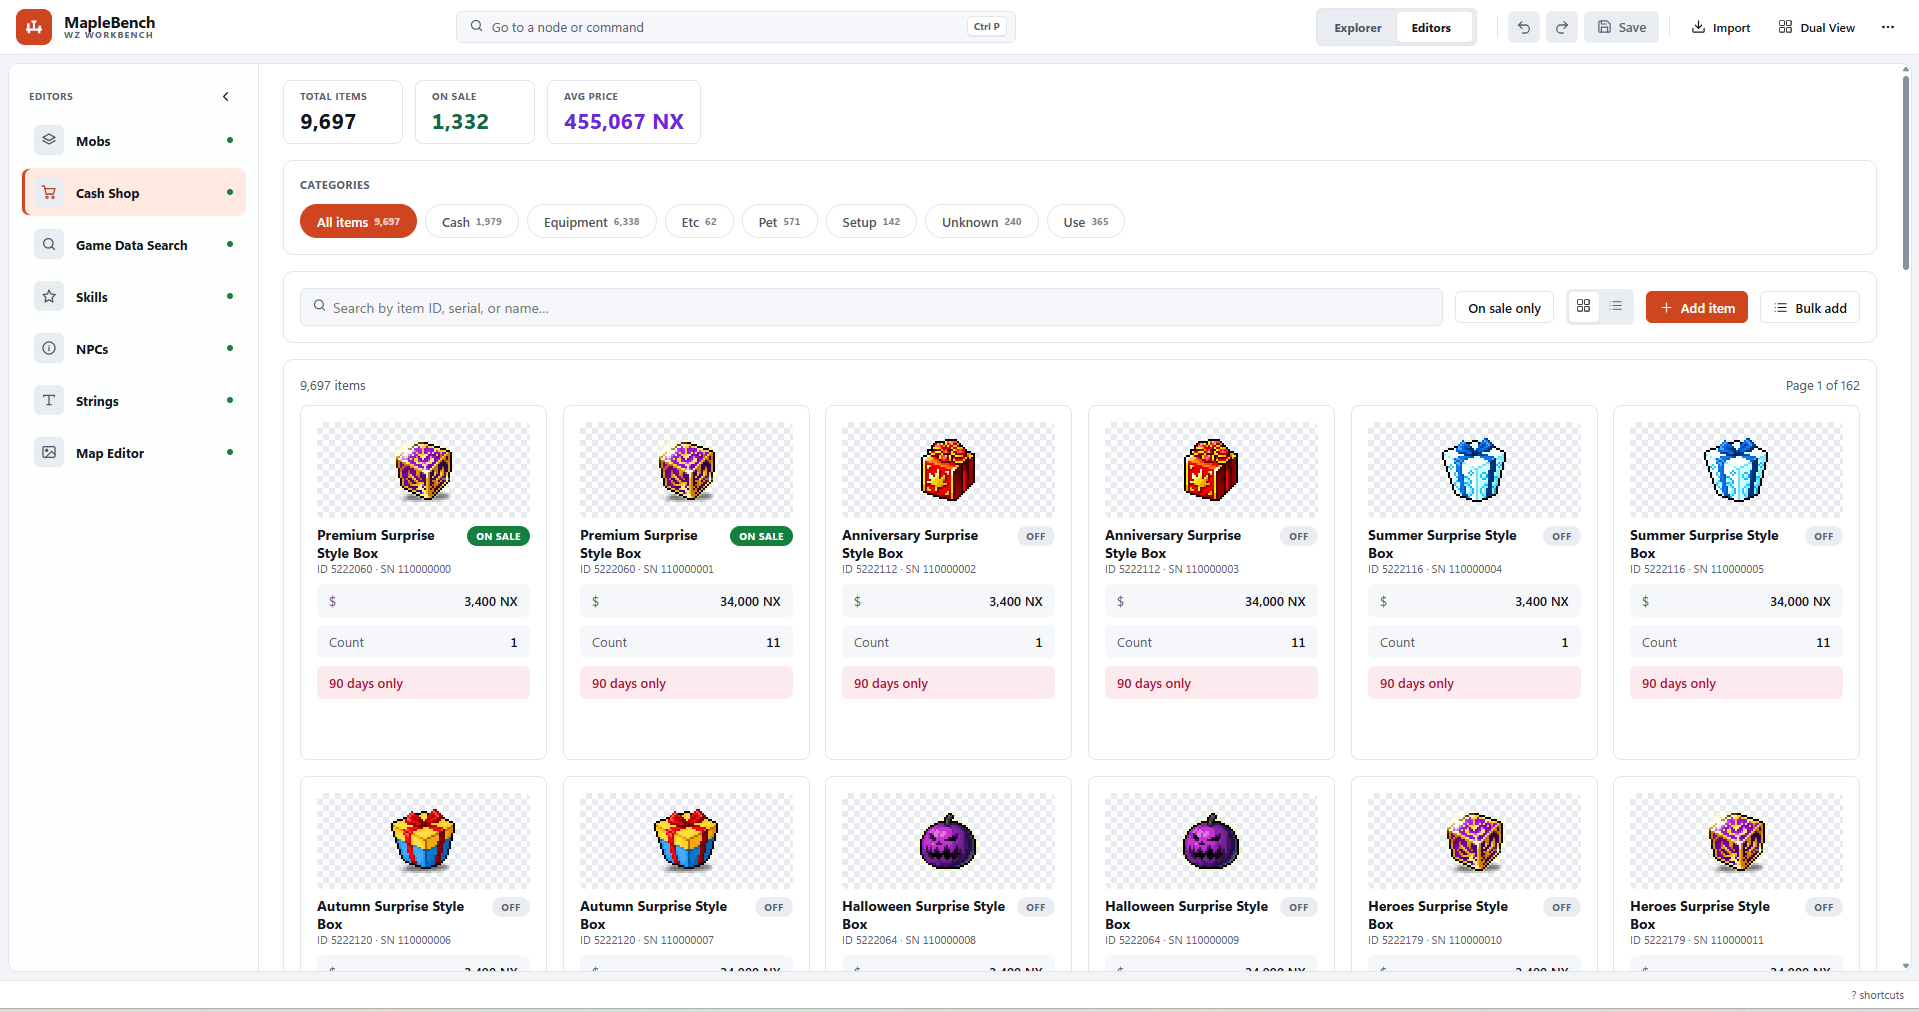Filter by Cash category

tap(472, 222)
